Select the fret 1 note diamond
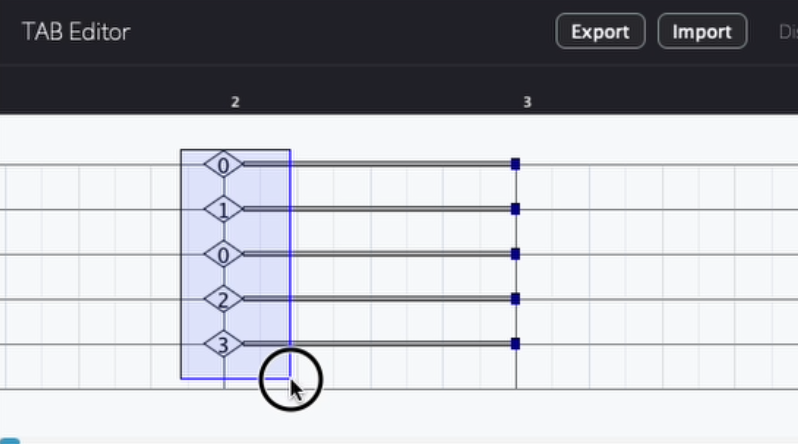 click(223, 209)
